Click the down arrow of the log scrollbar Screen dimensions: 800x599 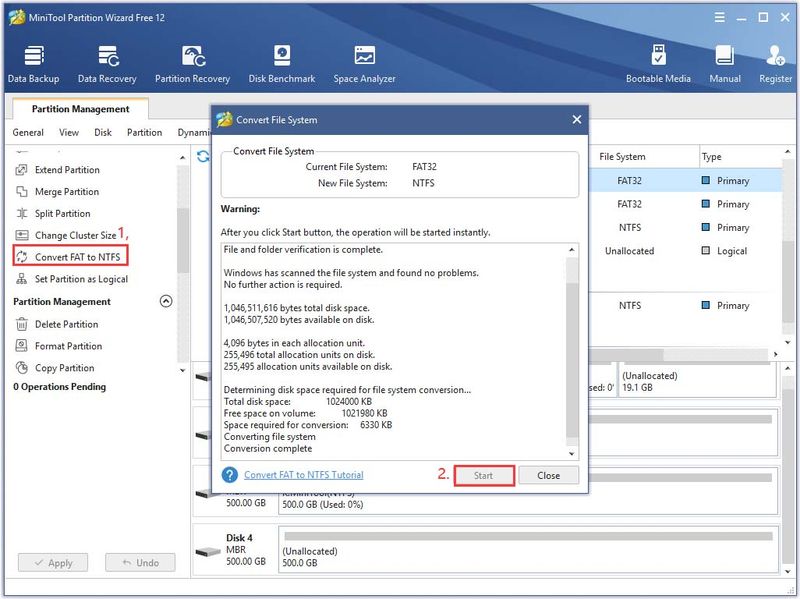571,453
